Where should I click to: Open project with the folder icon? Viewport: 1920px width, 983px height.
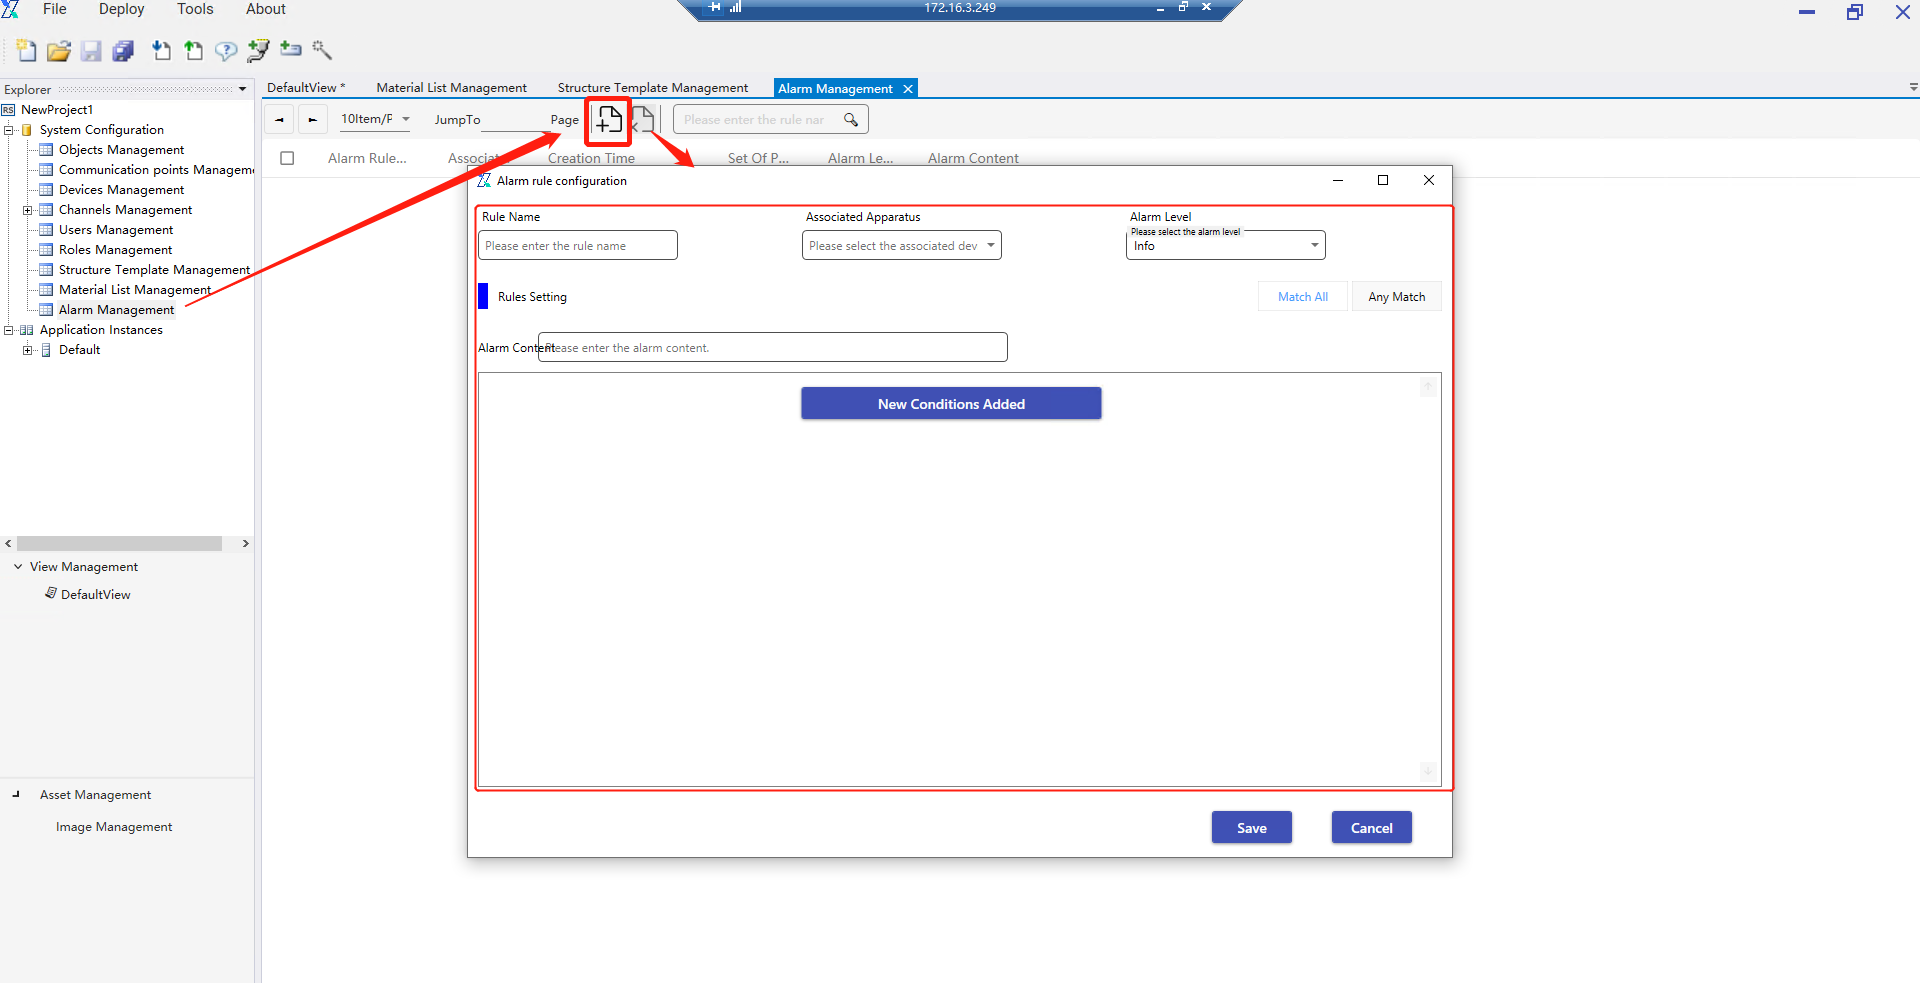[x=59, y=51]
